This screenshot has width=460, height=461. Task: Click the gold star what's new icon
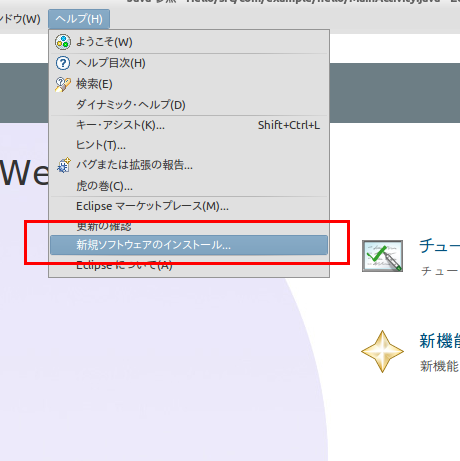[382, 351]
